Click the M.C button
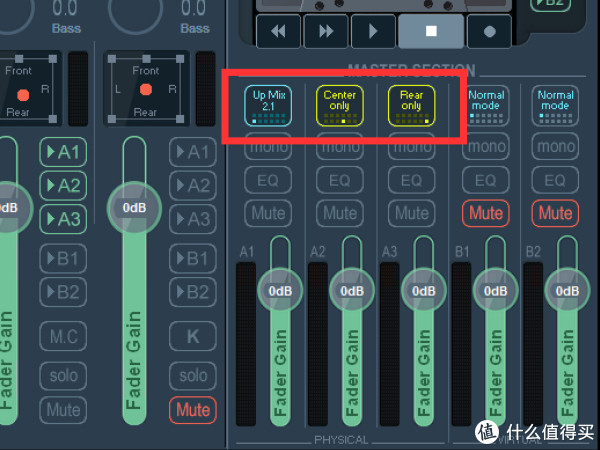600x450 pixels. (x=63, y=336)
